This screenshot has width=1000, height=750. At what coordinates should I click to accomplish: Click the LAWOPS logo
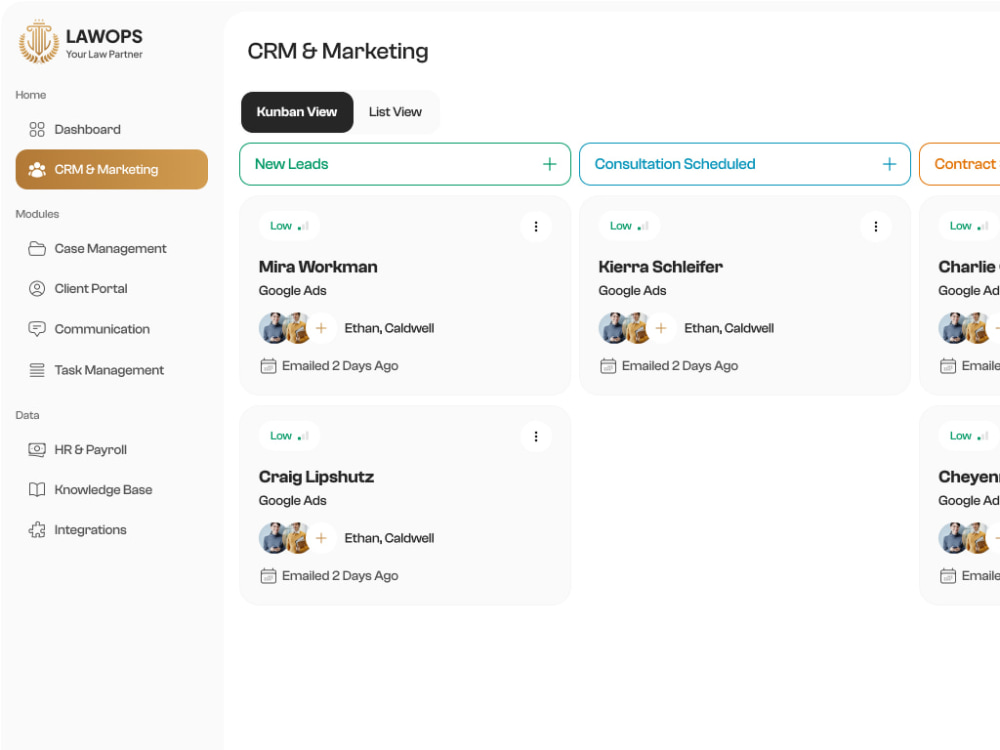pos(80,42)
